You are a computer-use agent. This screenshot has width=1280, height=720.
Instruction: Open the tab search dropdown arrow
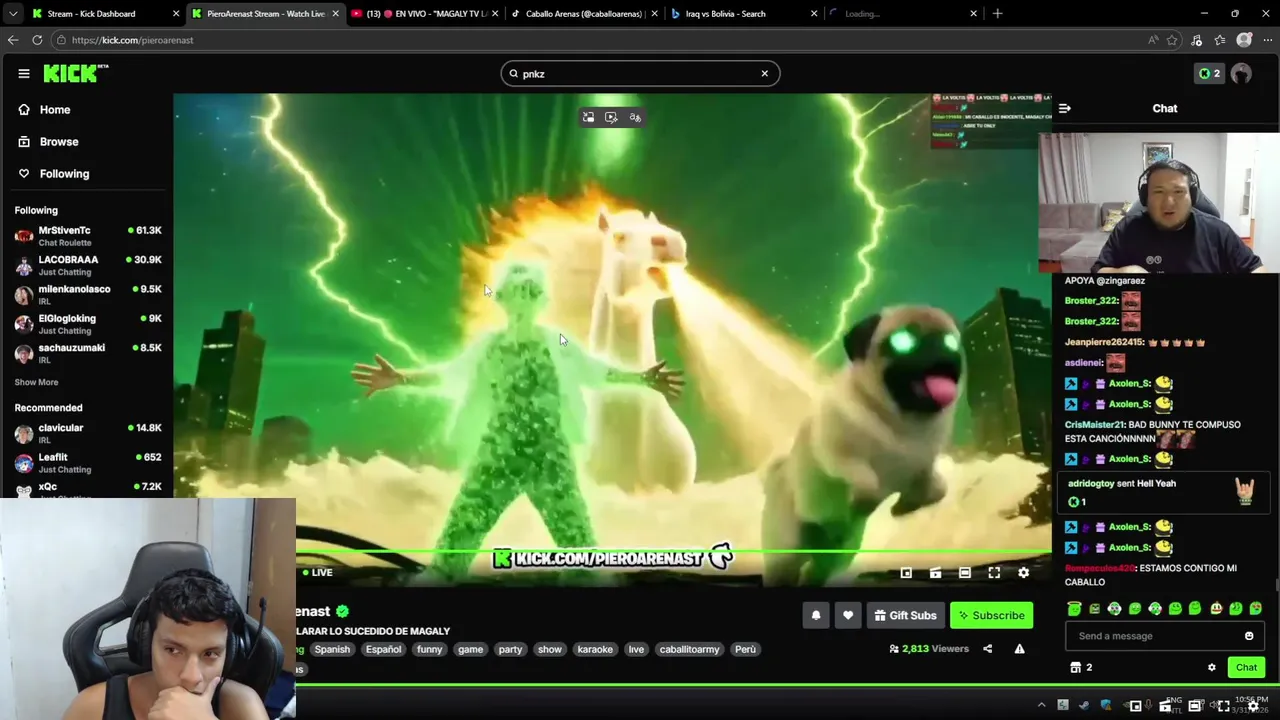point(13,13)
